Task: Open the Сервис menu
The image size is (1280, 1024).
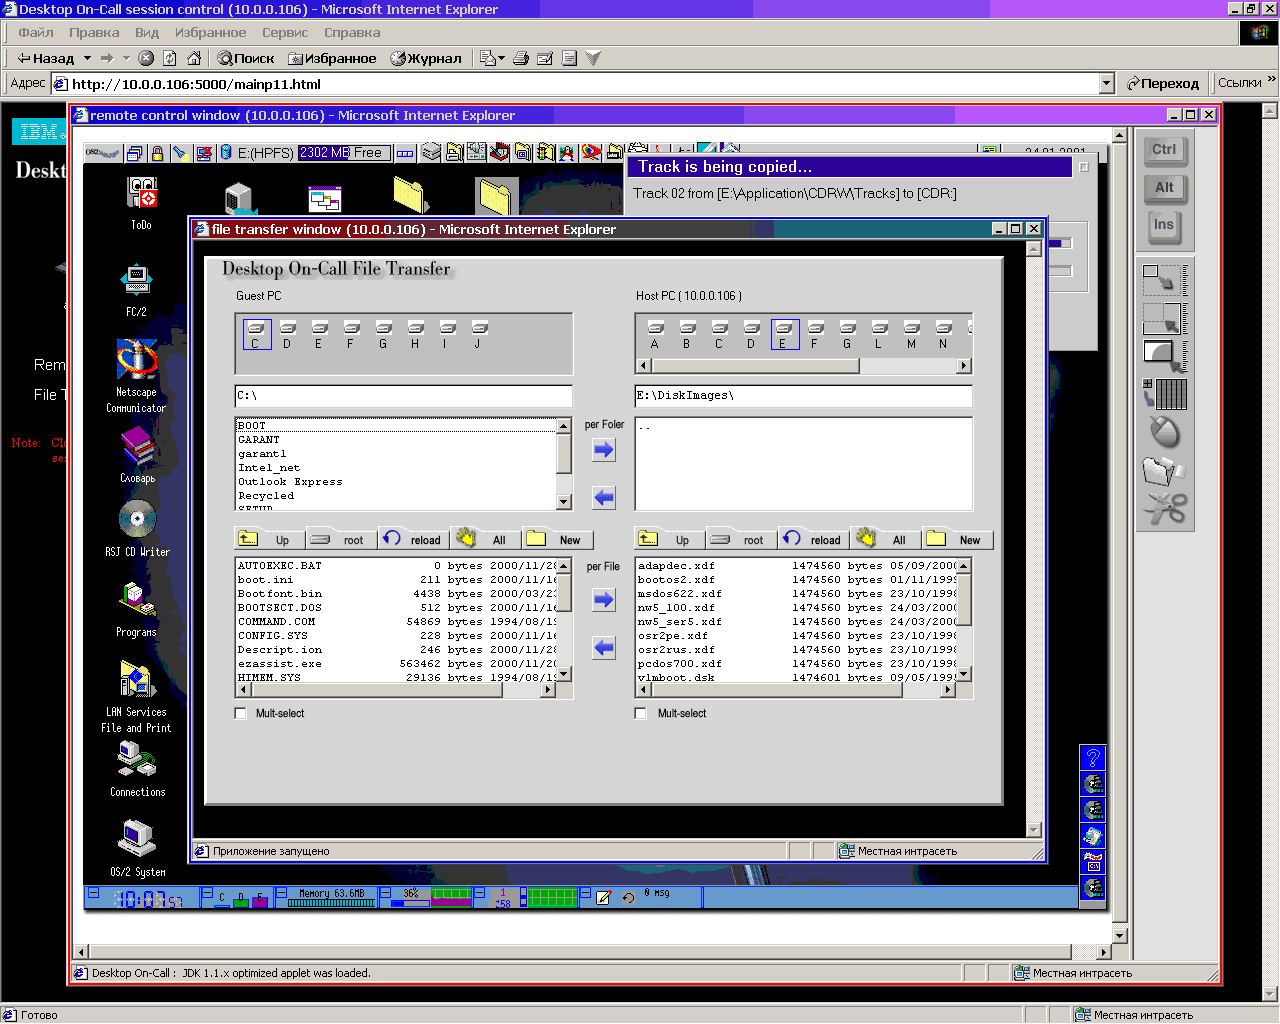Action: (285, 32)
